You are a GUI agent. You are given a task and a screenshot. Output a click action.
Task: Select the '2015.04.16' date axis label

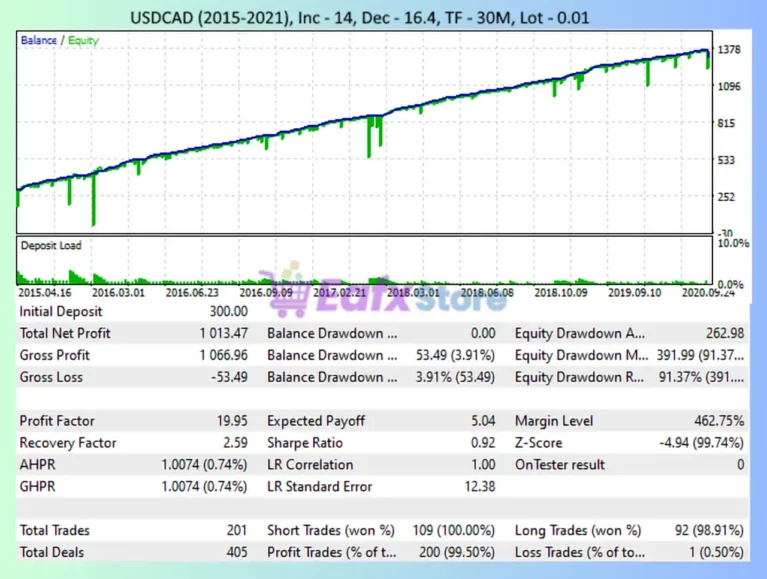45,292
